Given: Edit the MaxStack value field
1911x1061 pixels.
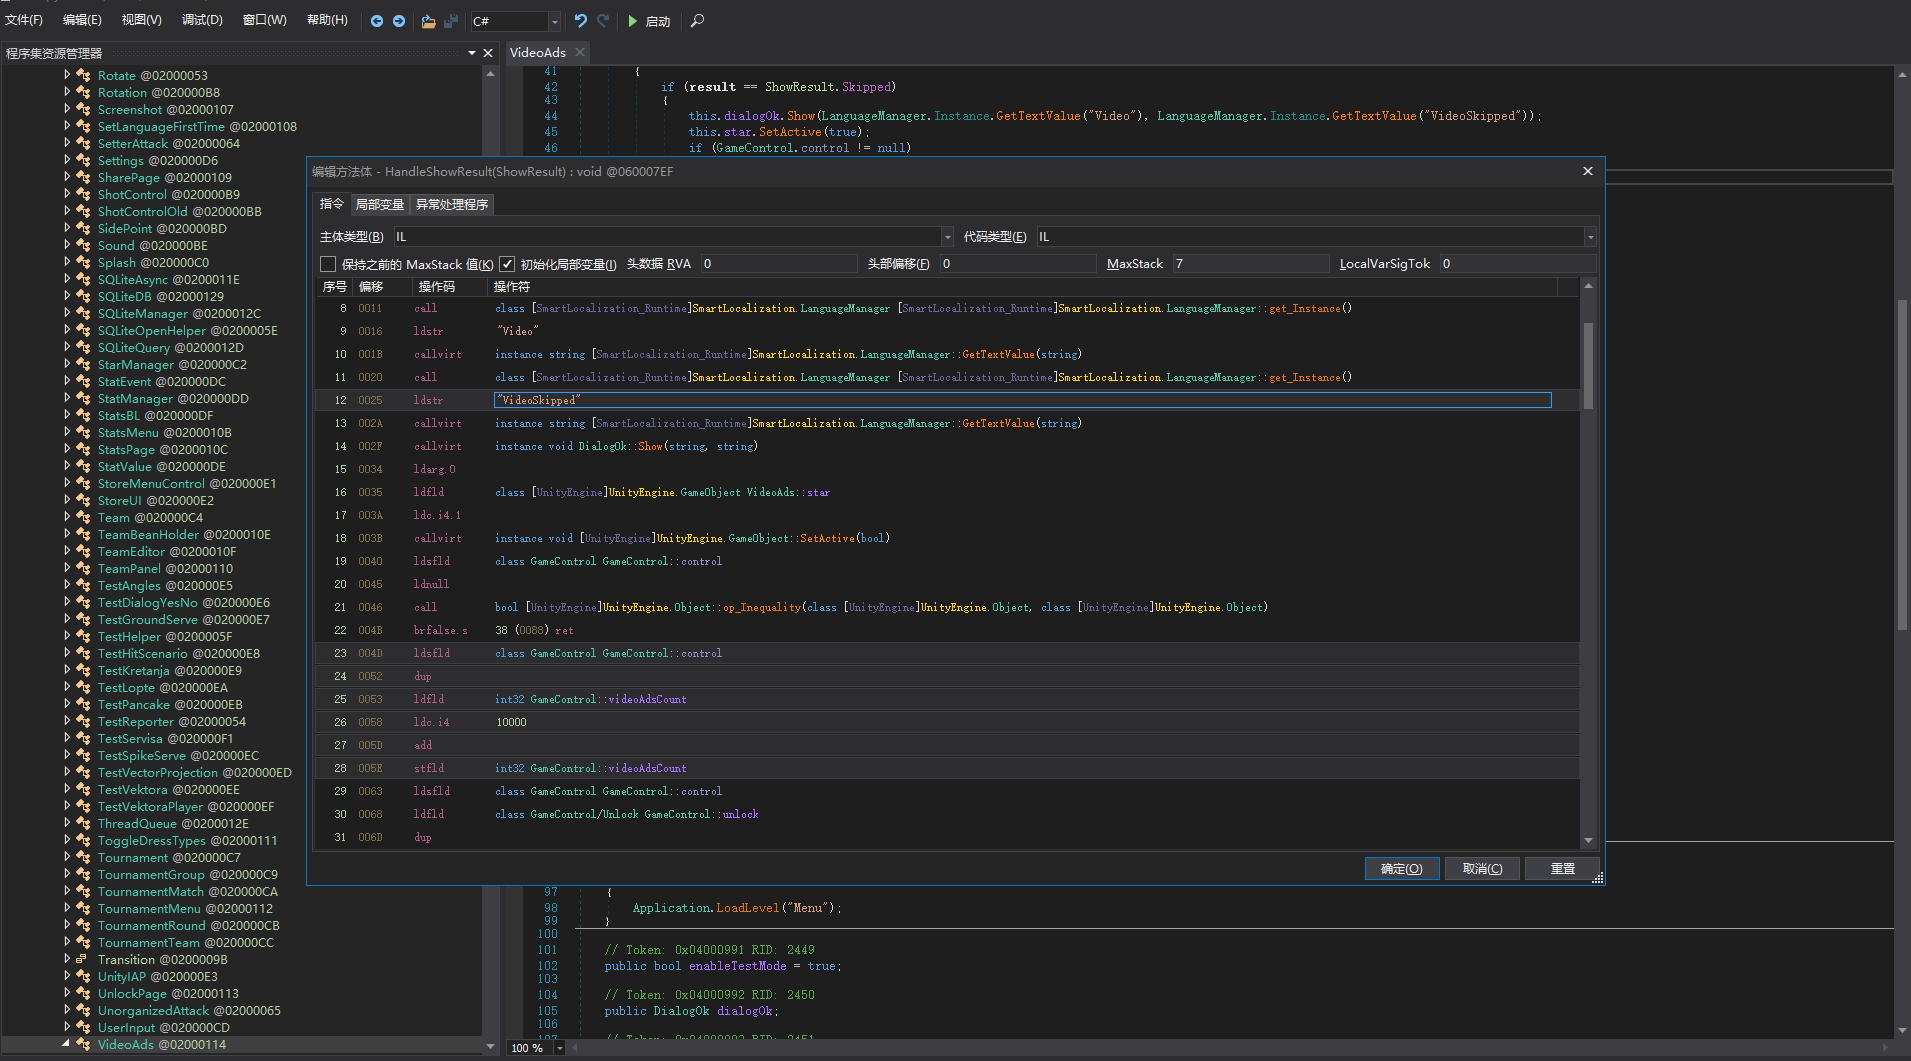Looking at the screenshot, I should pyautogui.click(x=1250, y=264).
